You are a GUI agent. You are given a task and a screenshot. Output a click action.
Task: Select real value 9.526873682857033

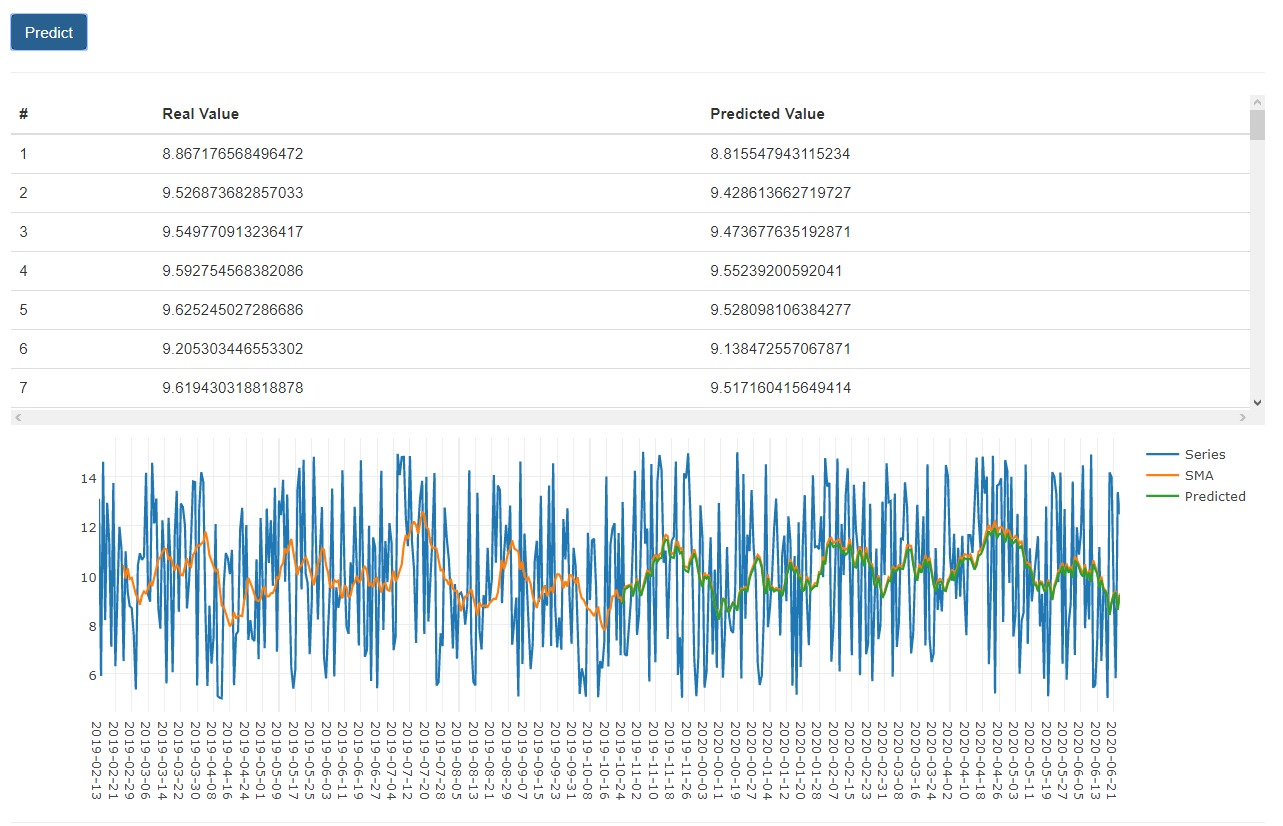point(233,193)
